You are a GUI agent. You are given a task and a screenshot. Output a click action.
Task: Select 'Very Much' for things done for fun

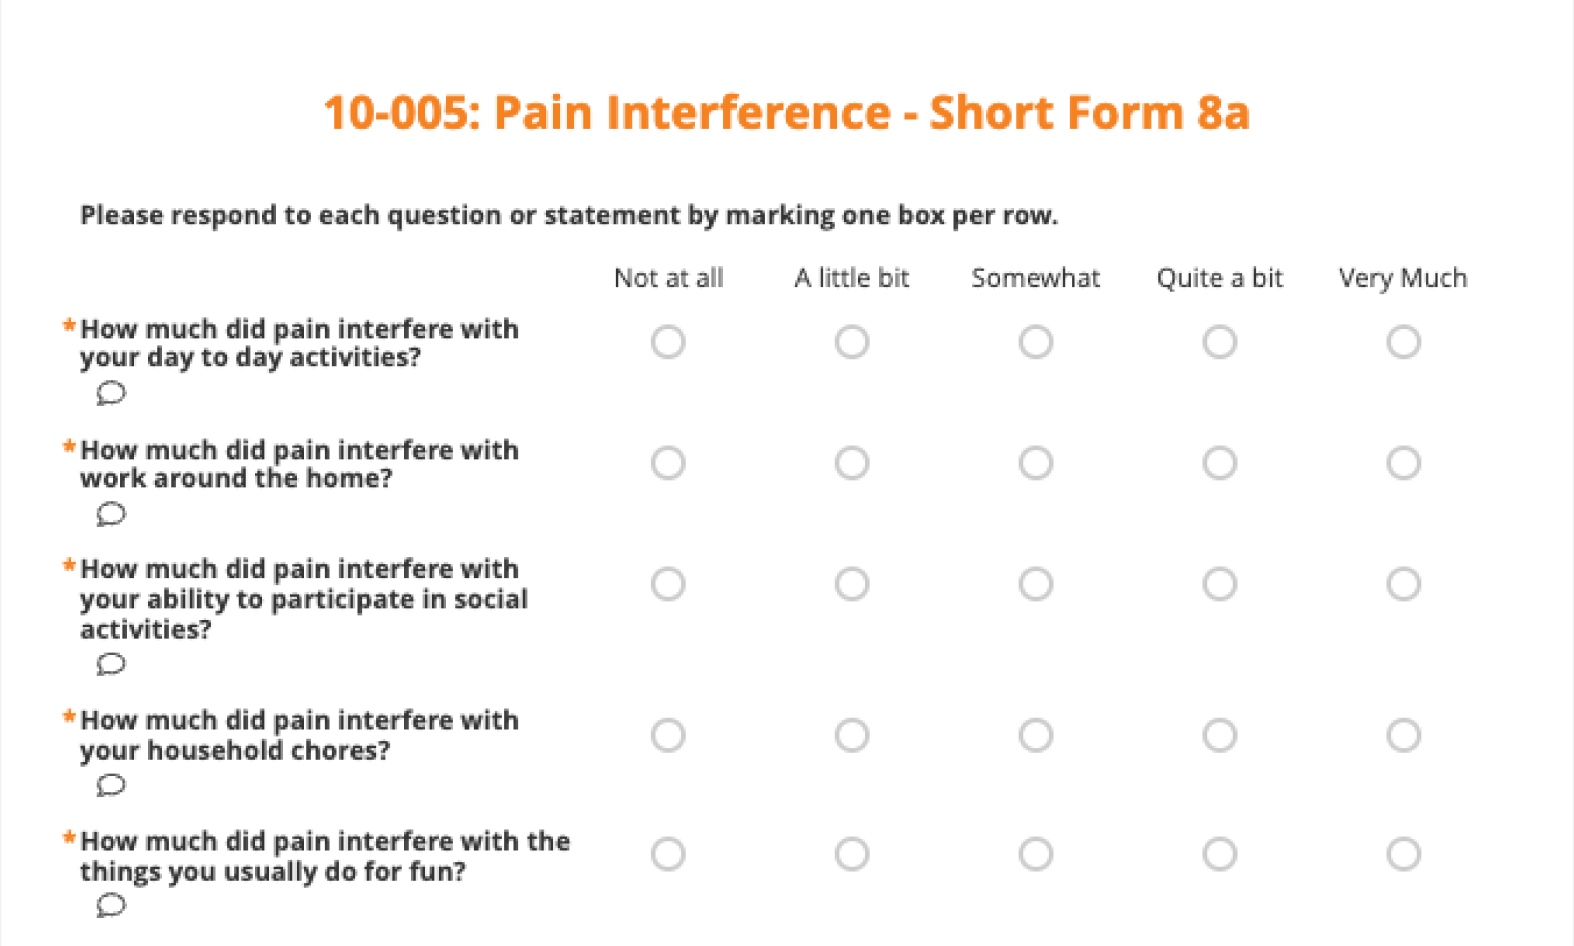coord(1403,854)
